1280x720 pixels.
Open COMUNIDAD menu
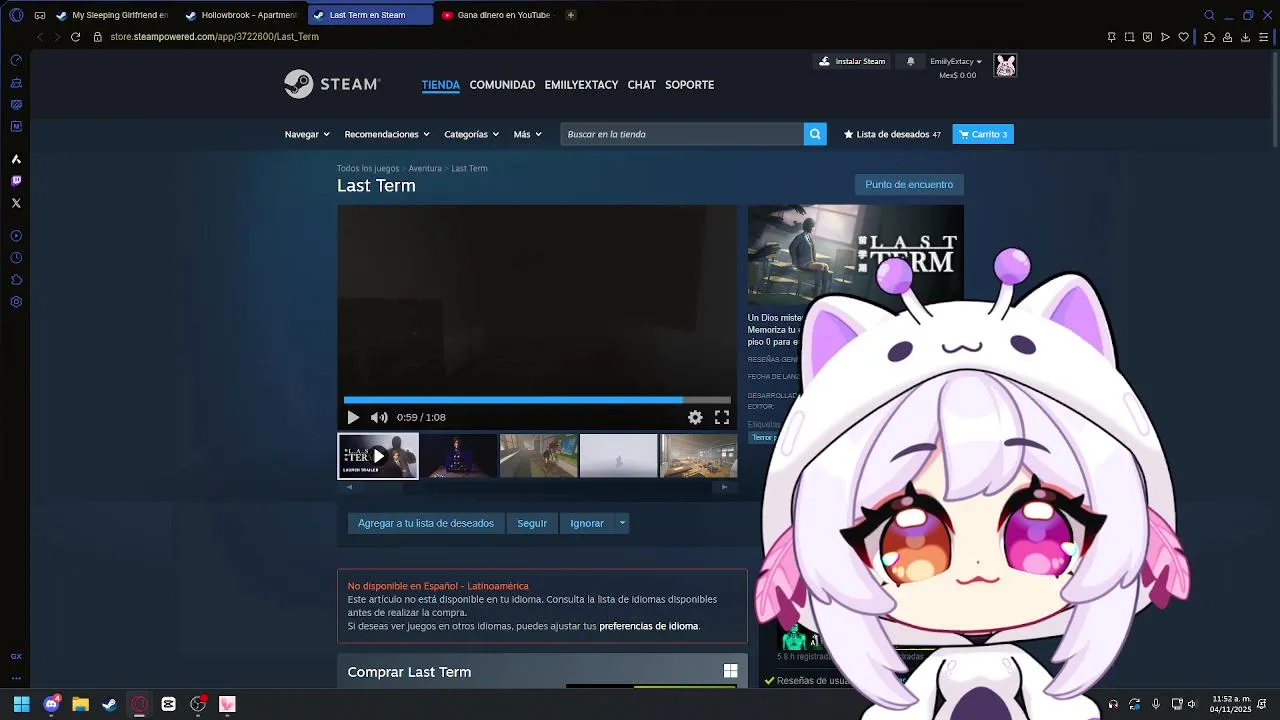click(502, 85)
